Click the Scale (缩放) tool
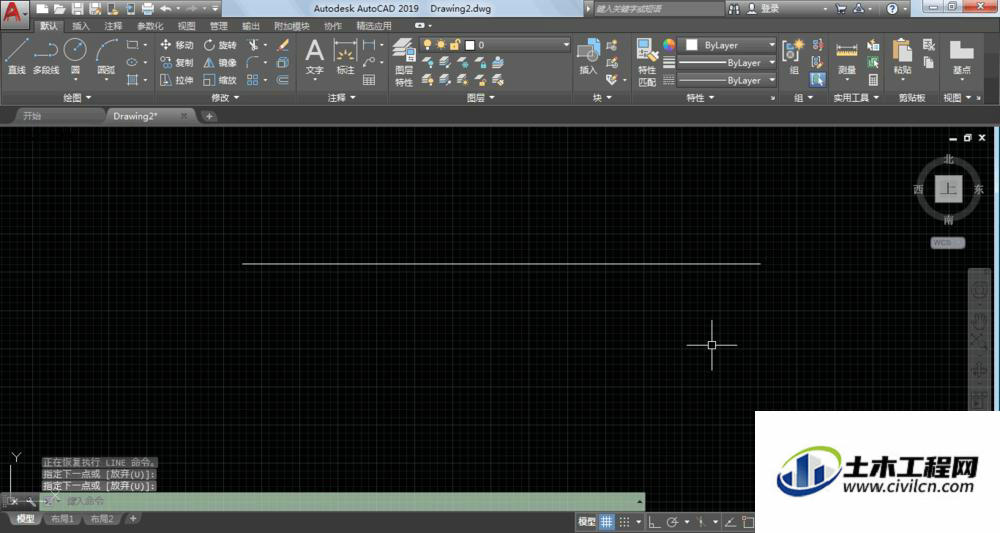This screenshot has height=533, width=1000. point(220,80)
